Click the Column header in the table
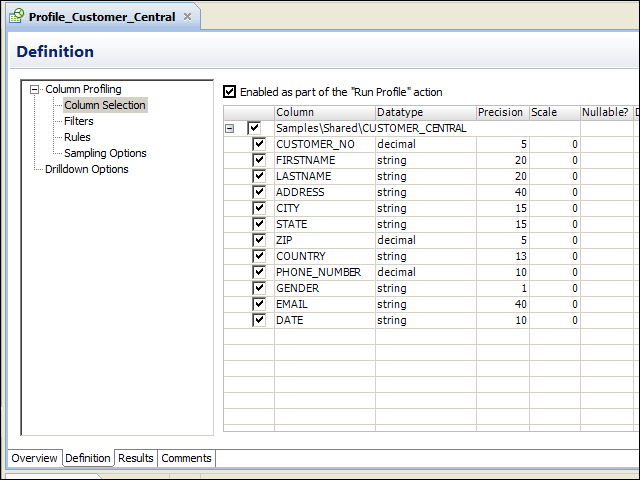The height and width of the screenshot is (480, 640). (x=324, y=112)
